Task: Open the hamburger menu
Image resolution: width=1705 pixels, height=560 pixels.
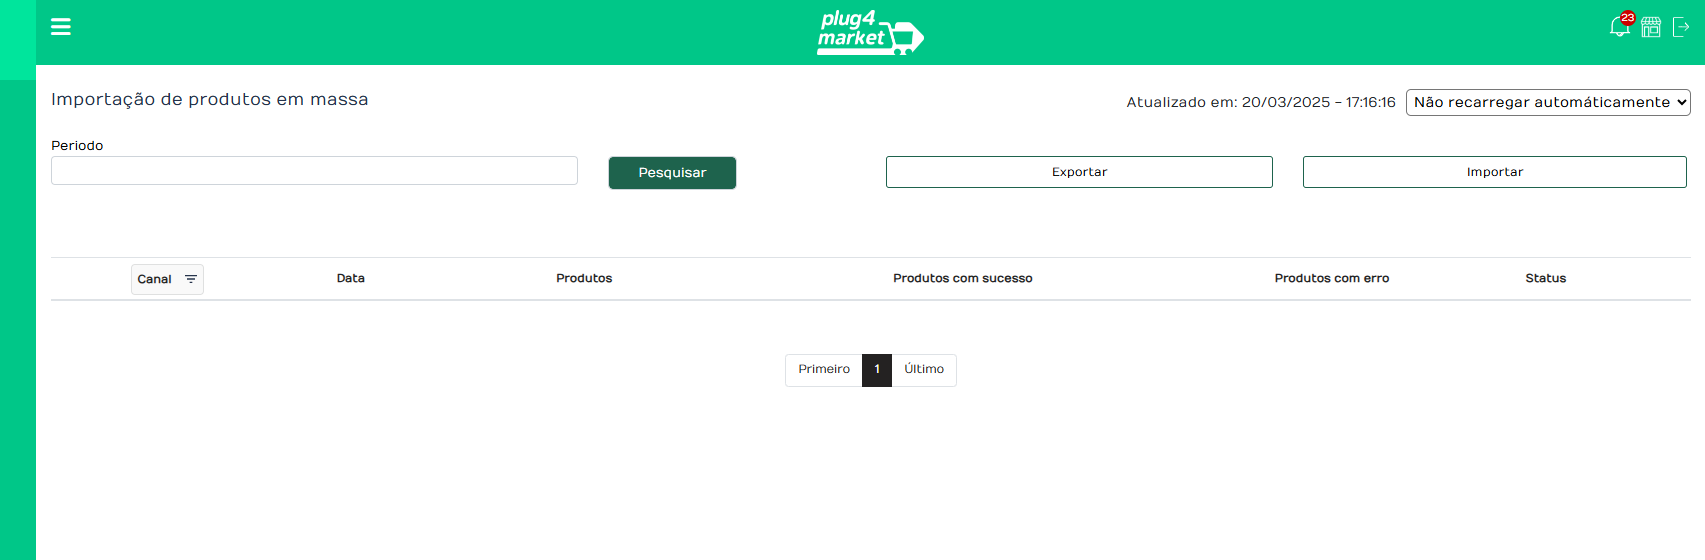Action: [61, 27]
